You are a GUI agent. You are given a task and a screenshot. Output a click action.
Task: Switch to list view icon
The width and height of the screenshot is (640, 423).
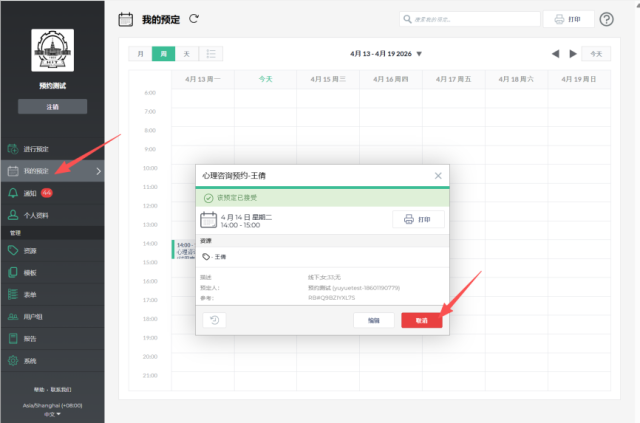(212, 54)
